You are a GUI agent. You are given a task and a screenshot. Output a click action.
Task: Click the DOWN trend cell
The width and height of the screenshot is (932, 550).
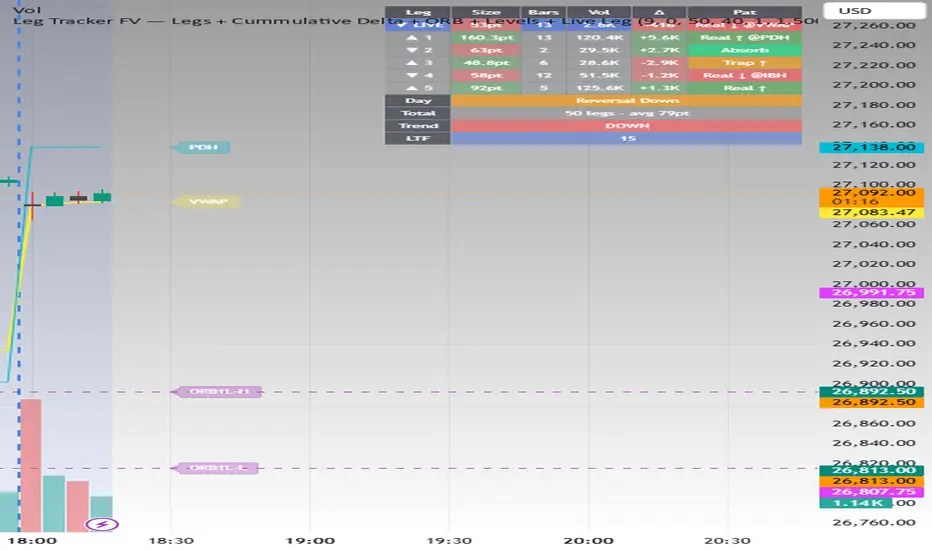point(626,125)
